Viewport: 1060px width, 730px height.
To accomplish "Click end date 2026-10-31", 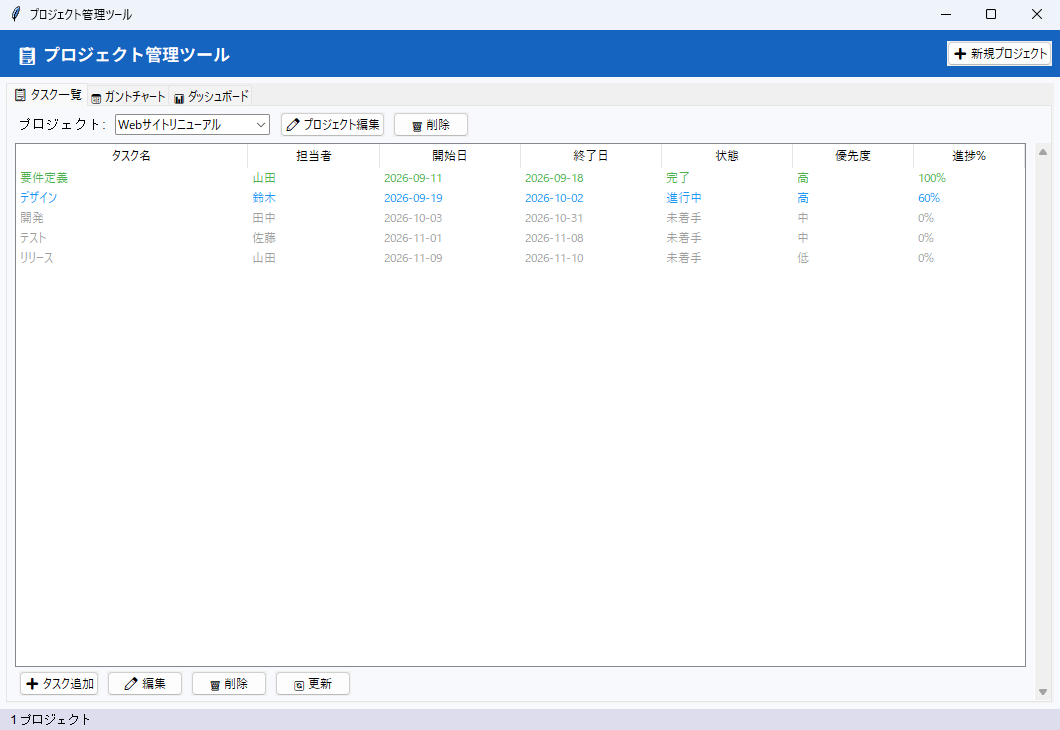I will coord(554,218).
